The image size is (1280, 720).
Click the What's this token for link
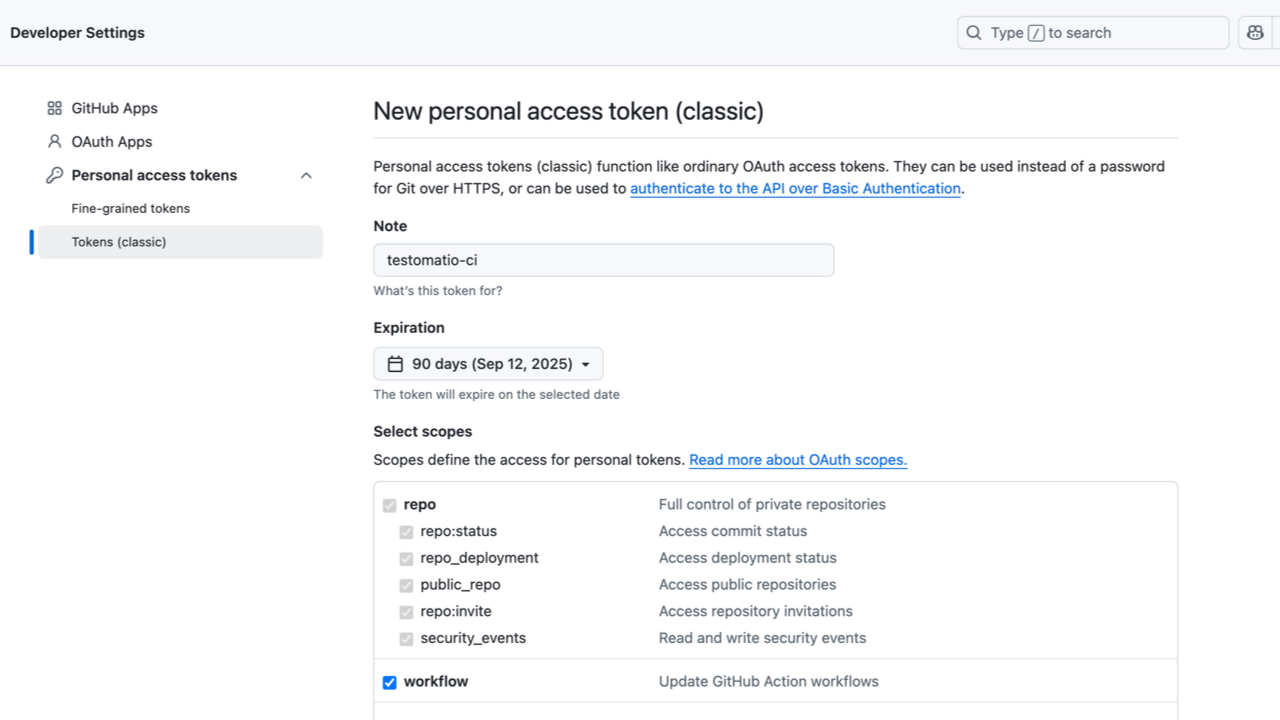[437, 290]
